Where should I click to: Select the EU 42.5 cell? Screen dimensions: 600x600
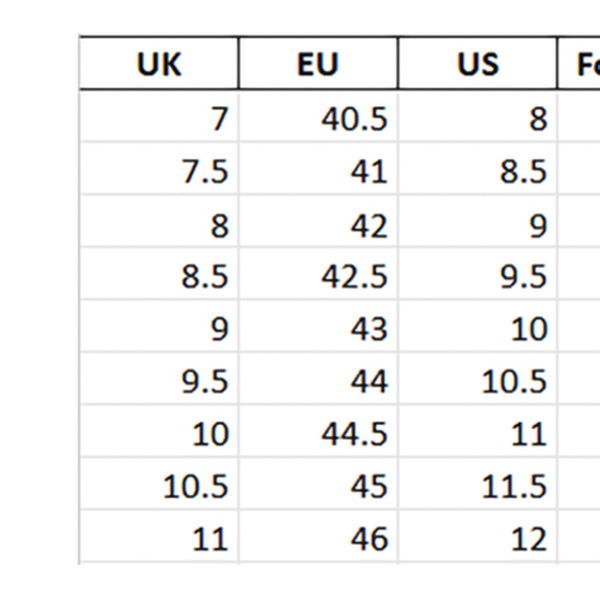pos(318,277)
